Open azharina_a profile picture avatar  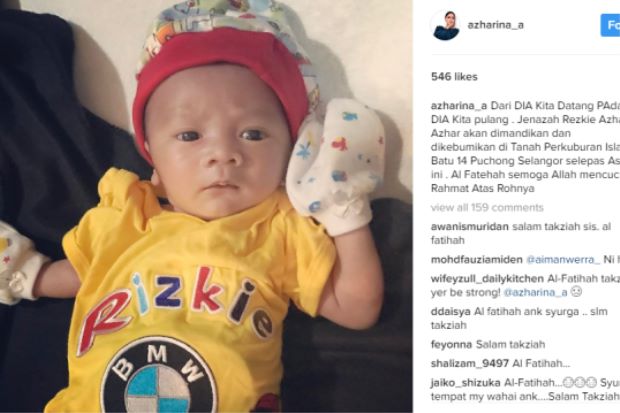446,25
